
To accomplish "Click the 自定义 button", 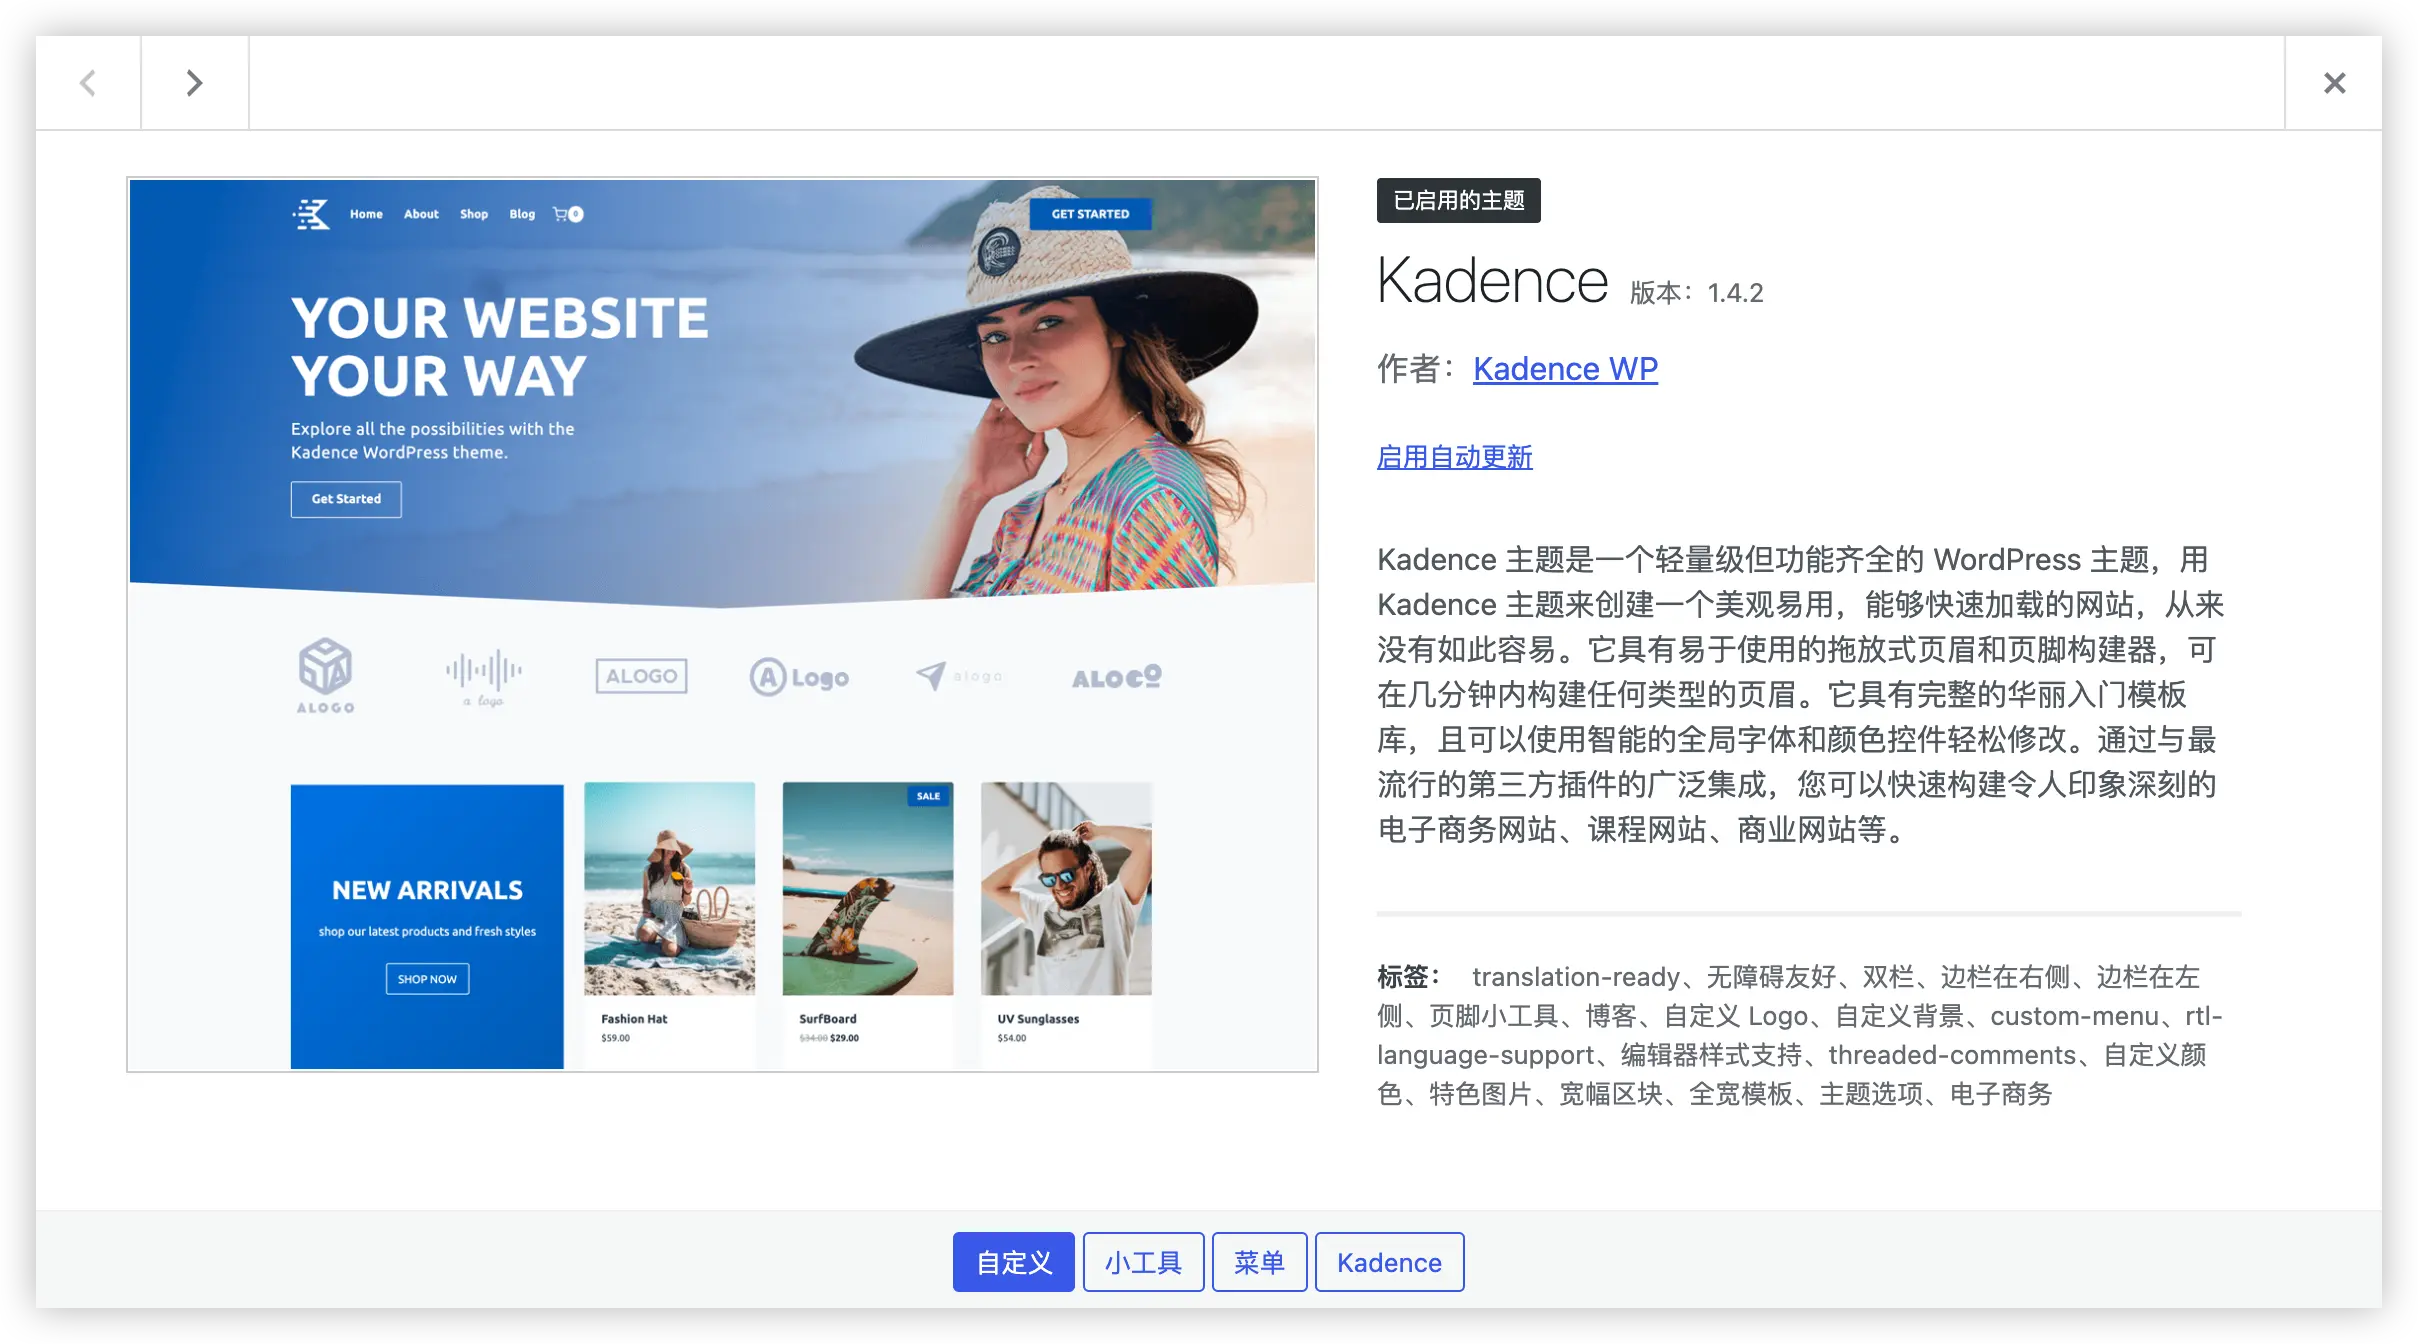I will (1012, 1262).
